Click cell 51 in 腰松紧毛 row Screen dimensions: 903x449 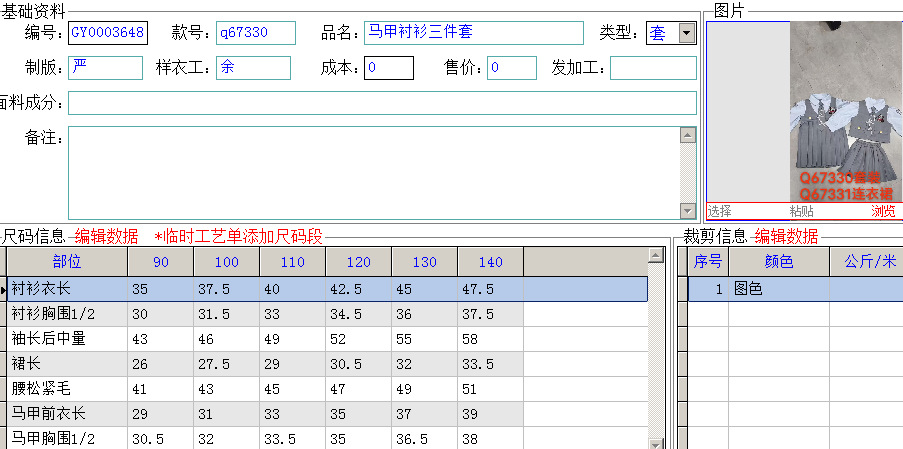pos(491,389)
